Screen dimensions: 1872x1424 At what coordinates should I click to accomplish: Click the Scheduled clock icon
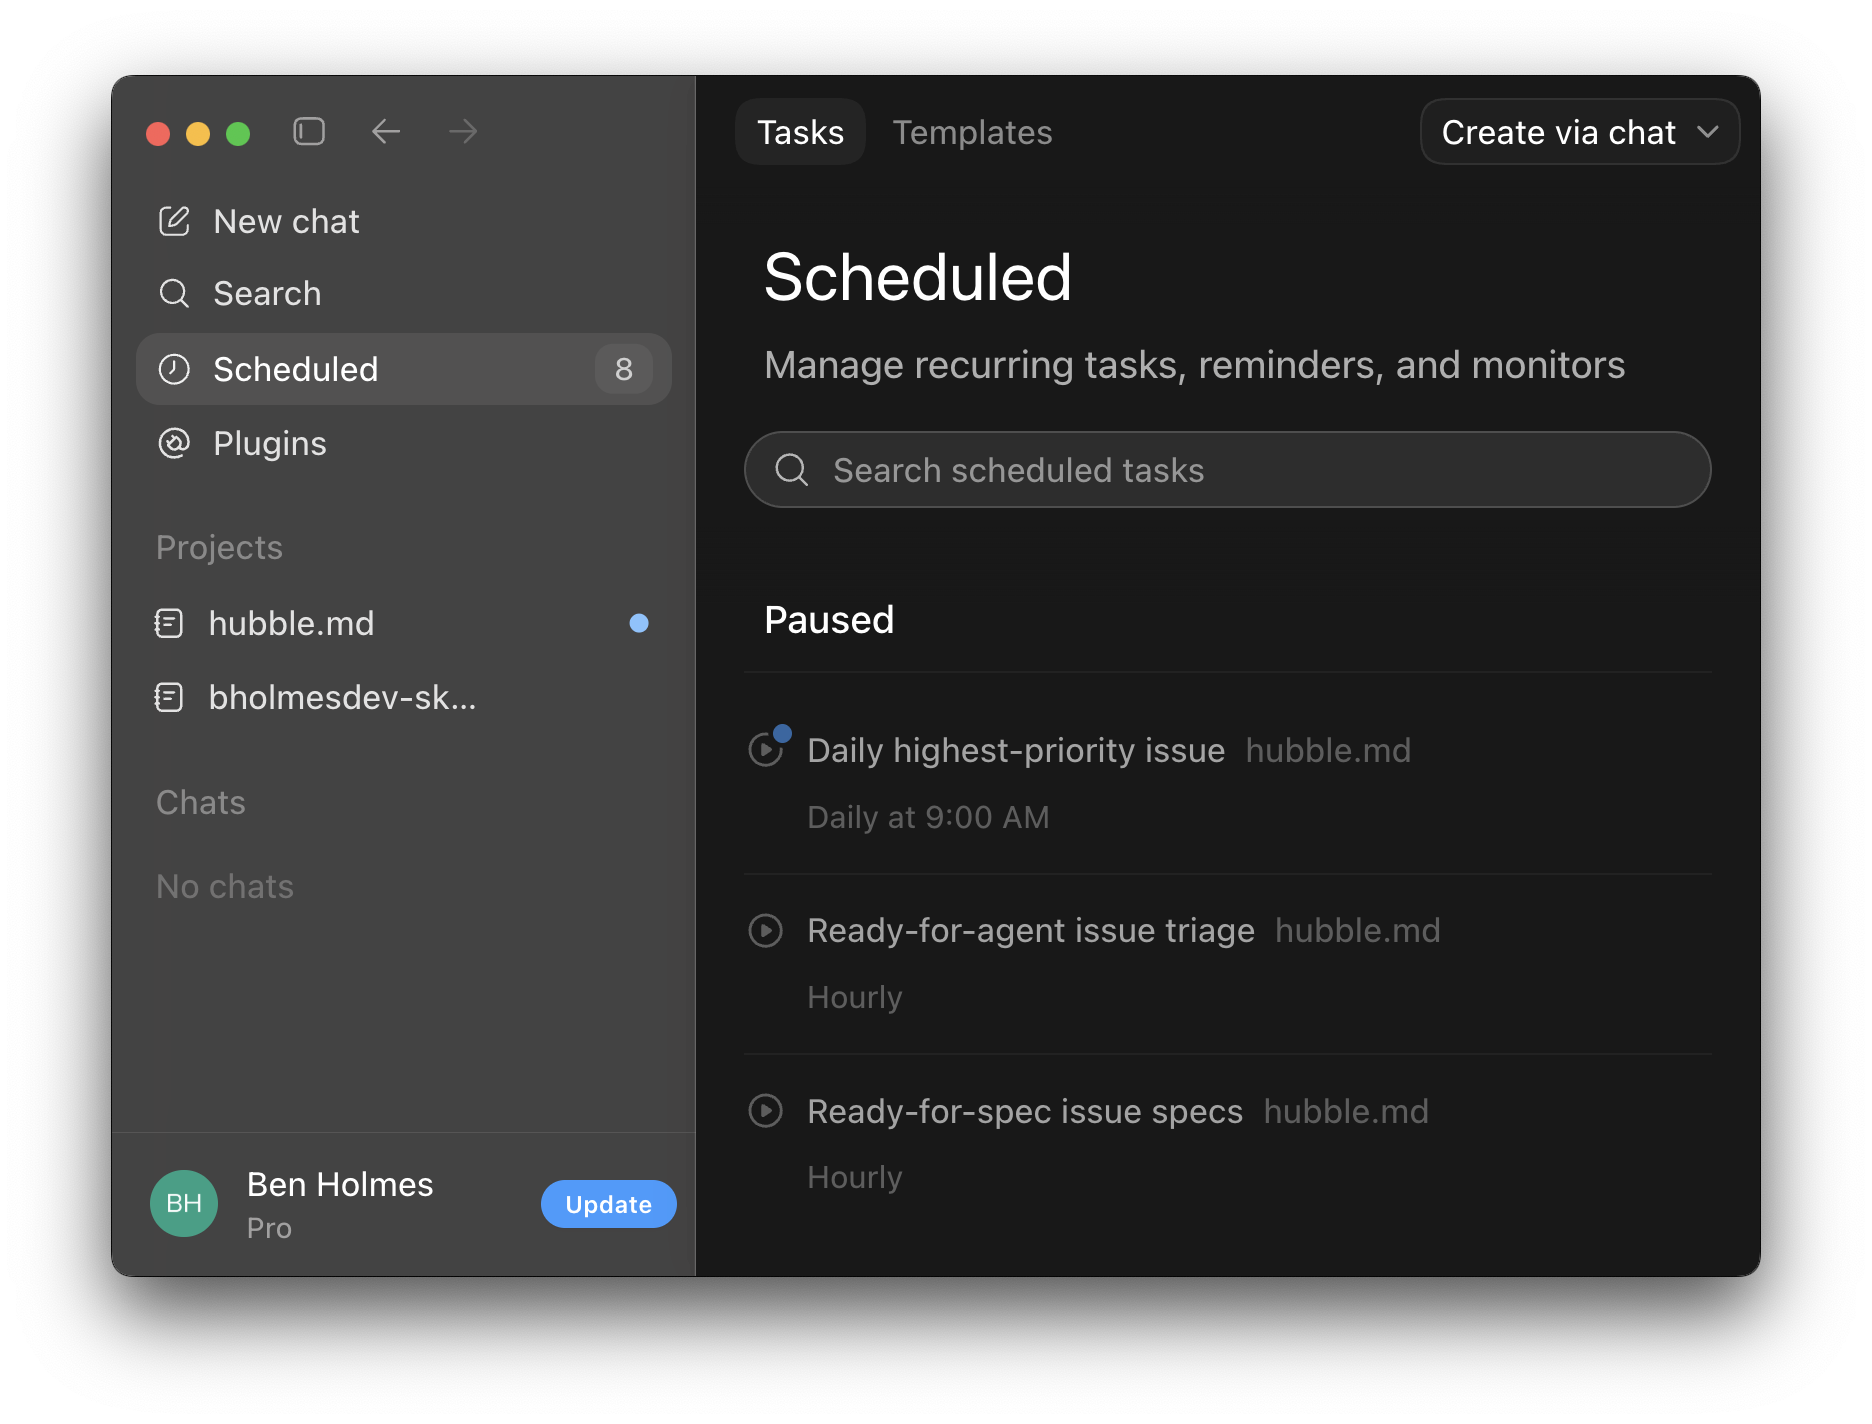click(174, 369)
